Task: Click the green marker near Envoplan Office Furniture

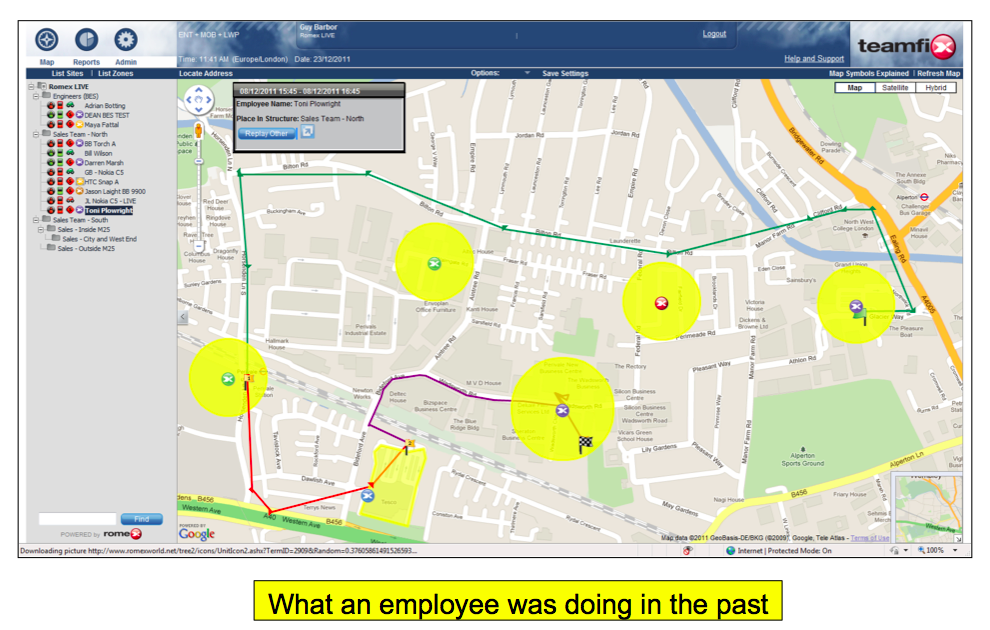Action: click(434, 263)
